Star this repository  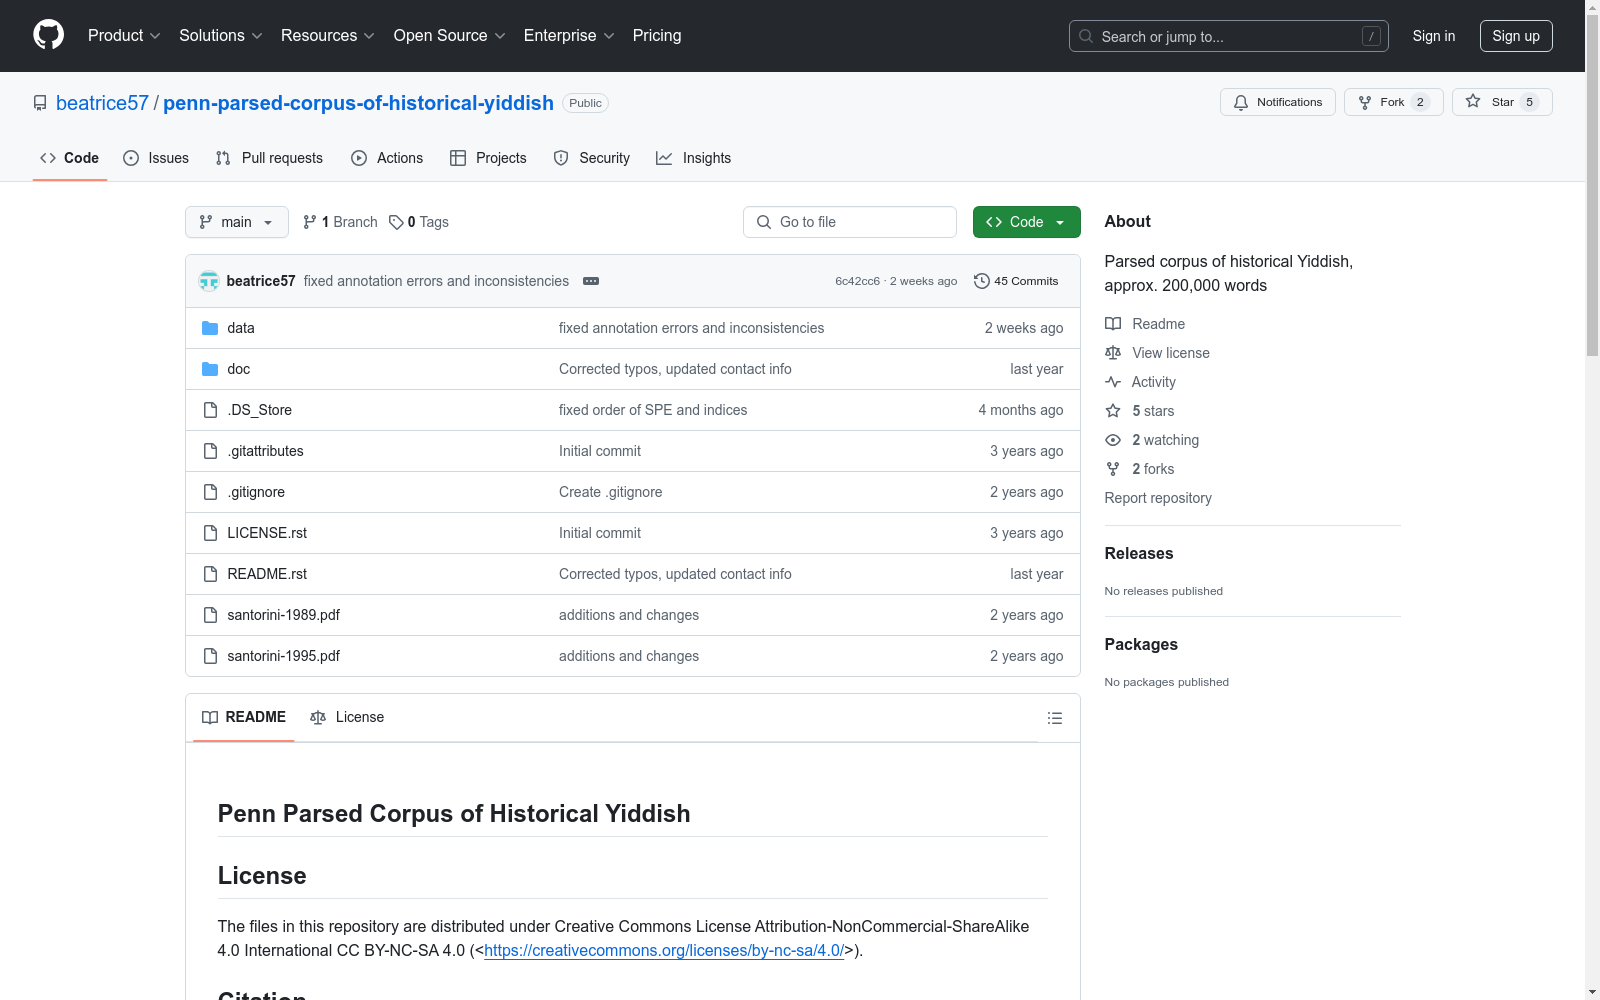[x=1502, y=102]
